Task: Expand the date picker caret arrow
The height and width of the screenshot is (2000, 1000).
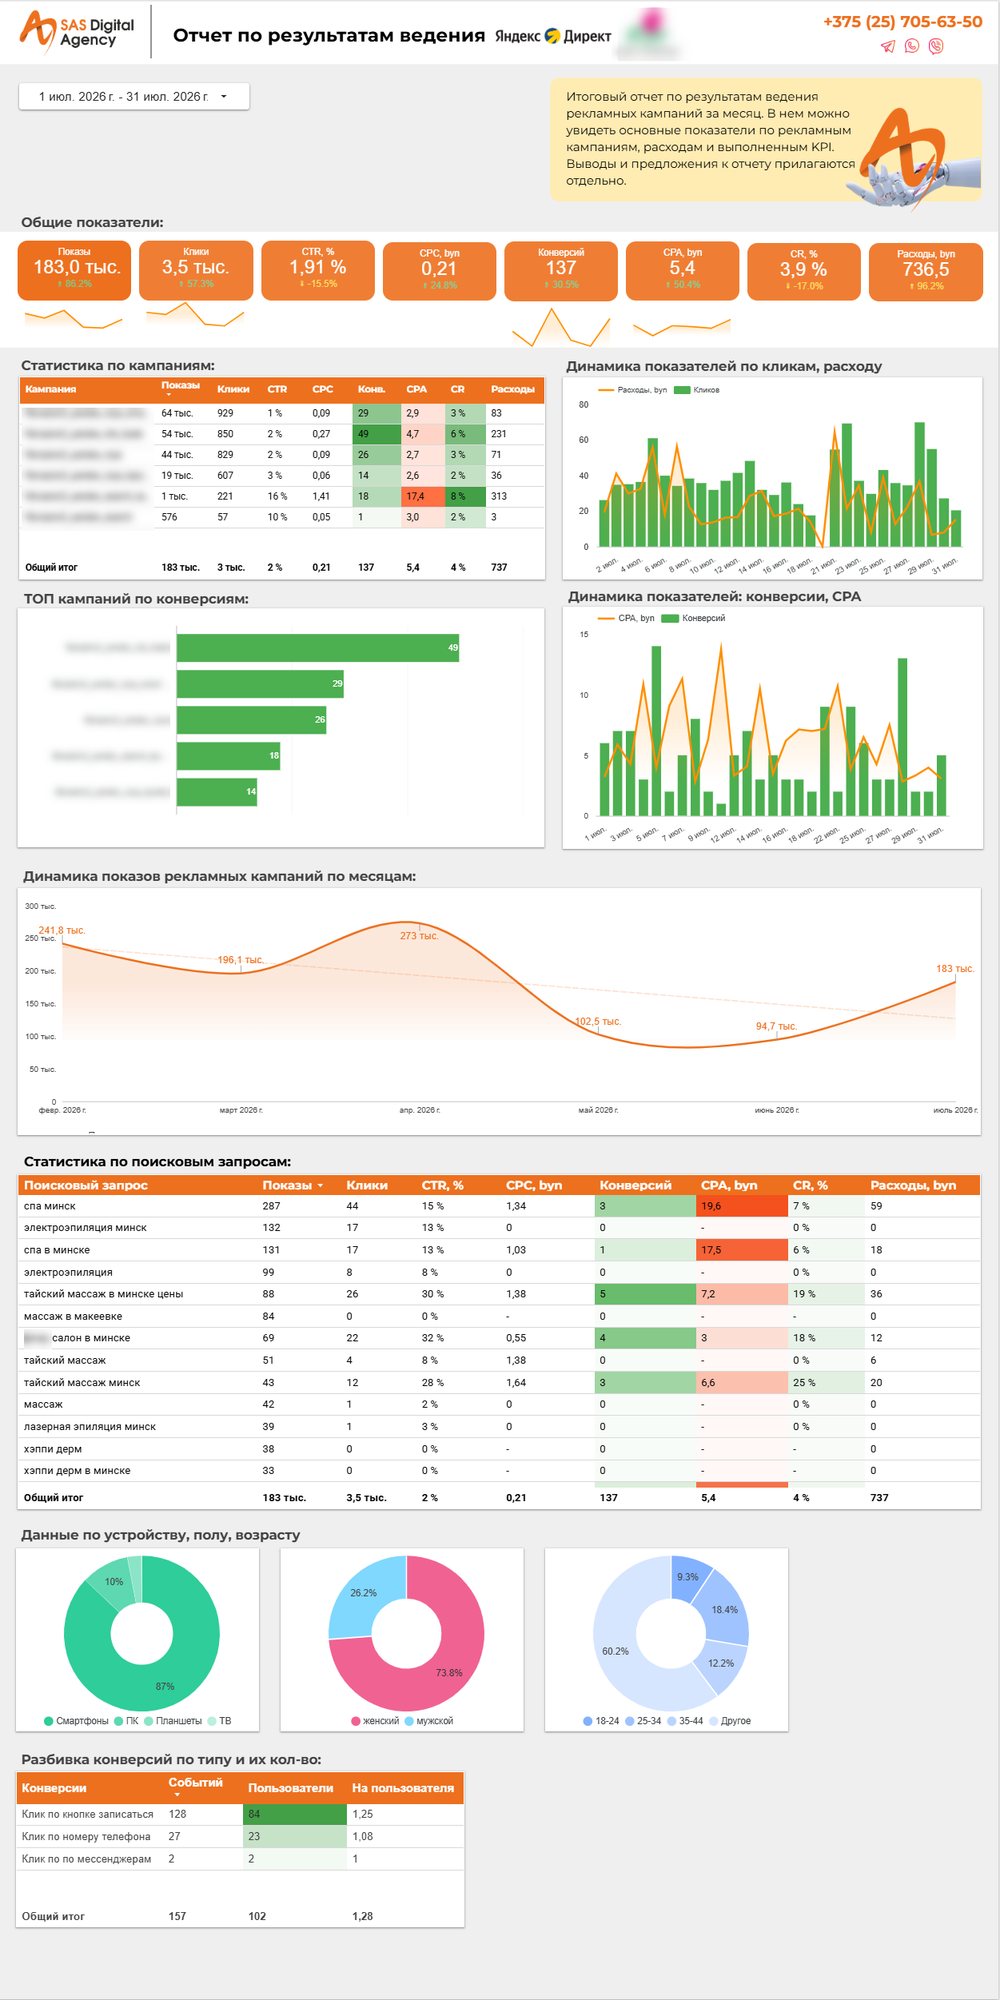Action: coord(224,97)
